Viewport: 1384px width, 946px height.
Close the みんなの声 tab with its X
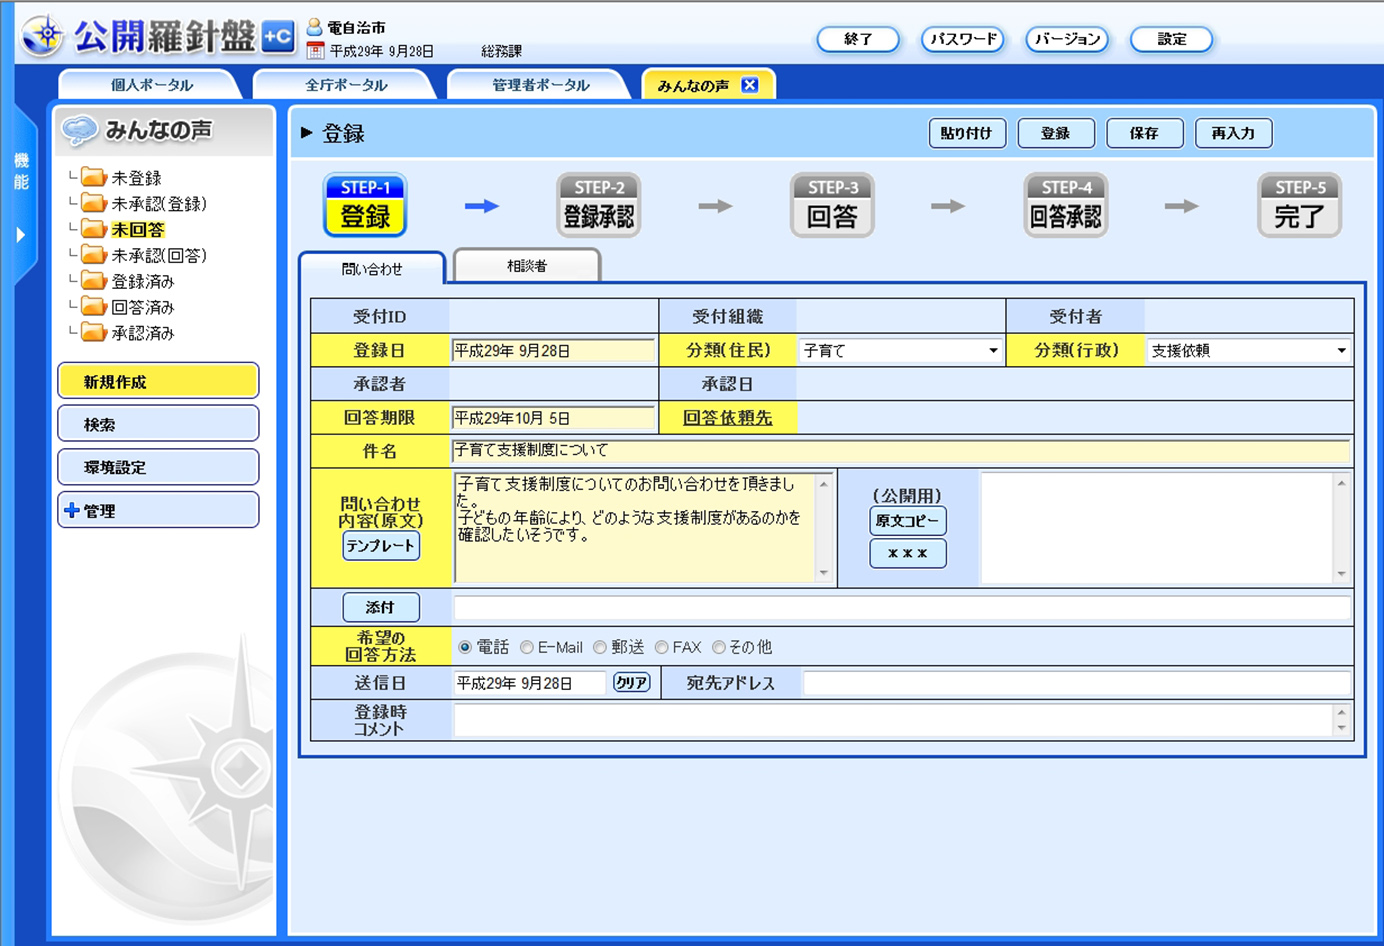pyautogui.click(x=750, y=85)
